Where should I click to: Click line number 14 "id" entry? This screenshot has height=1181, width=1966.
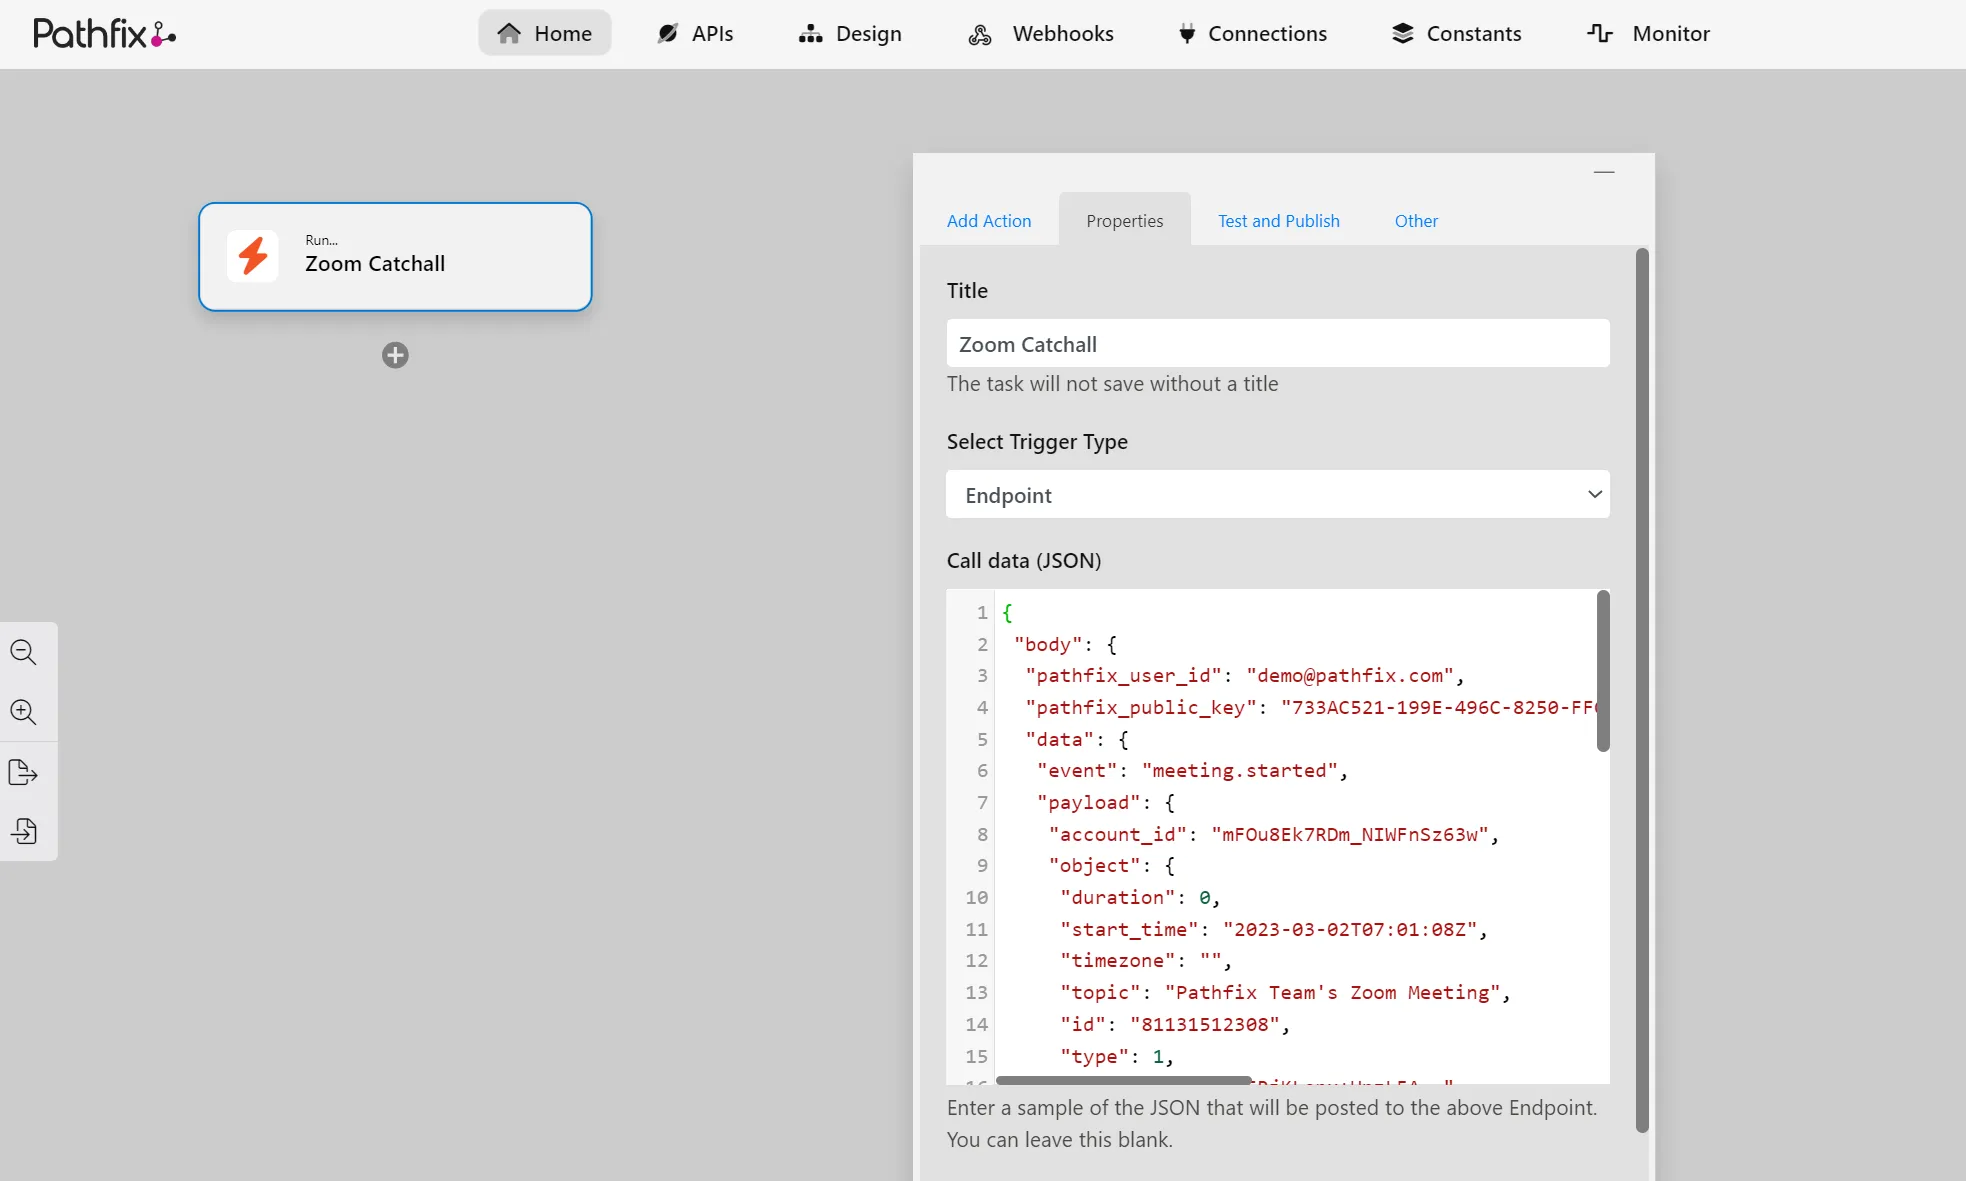point(1175,1025)
